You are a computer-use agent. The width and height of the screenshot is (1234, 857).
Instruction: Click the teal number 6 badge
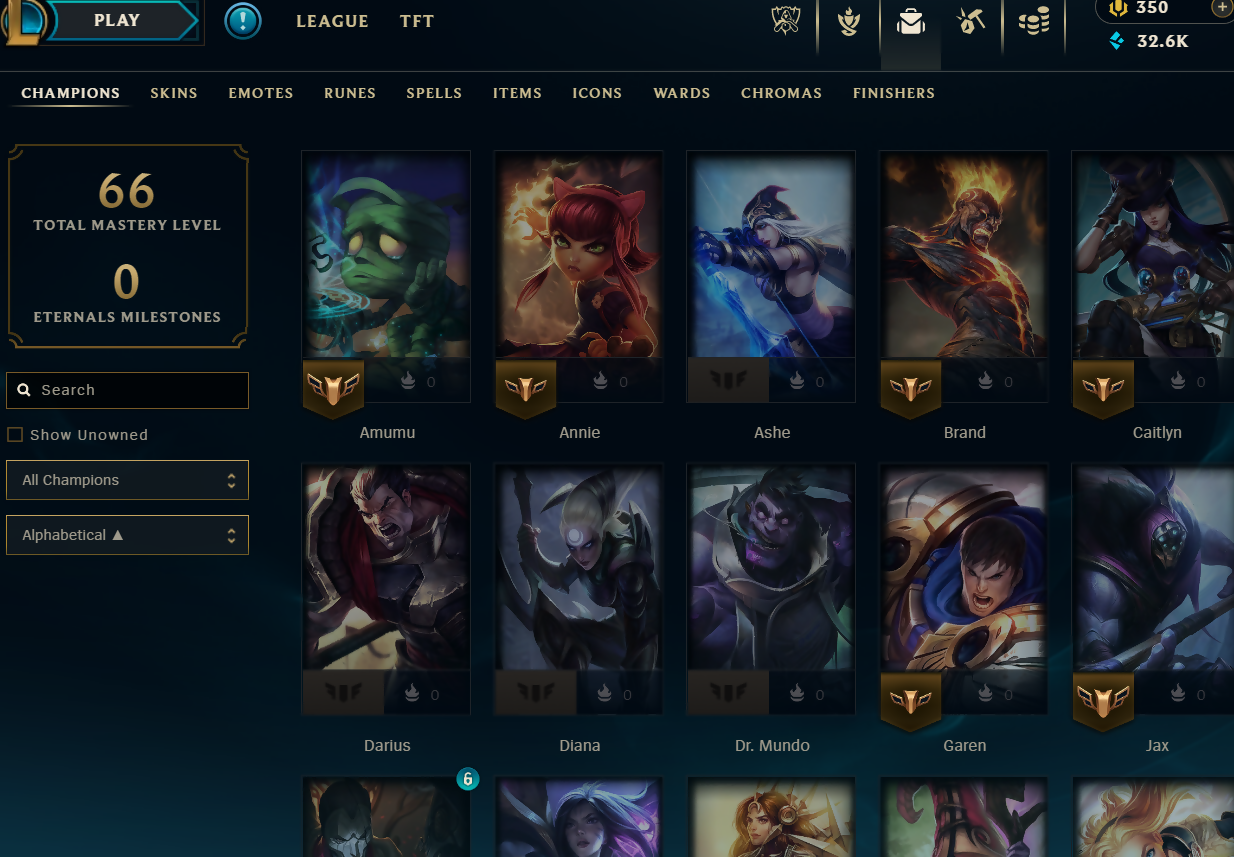pyautogui.click(x=467, y=778)
